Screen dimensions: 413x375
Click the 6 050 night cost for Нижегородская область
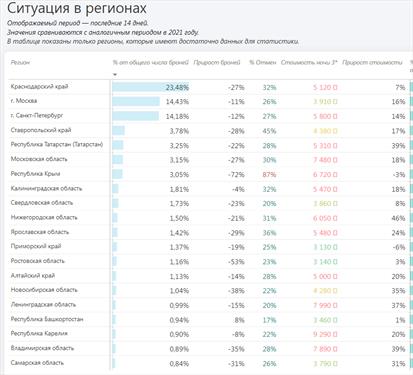(325, 218)
